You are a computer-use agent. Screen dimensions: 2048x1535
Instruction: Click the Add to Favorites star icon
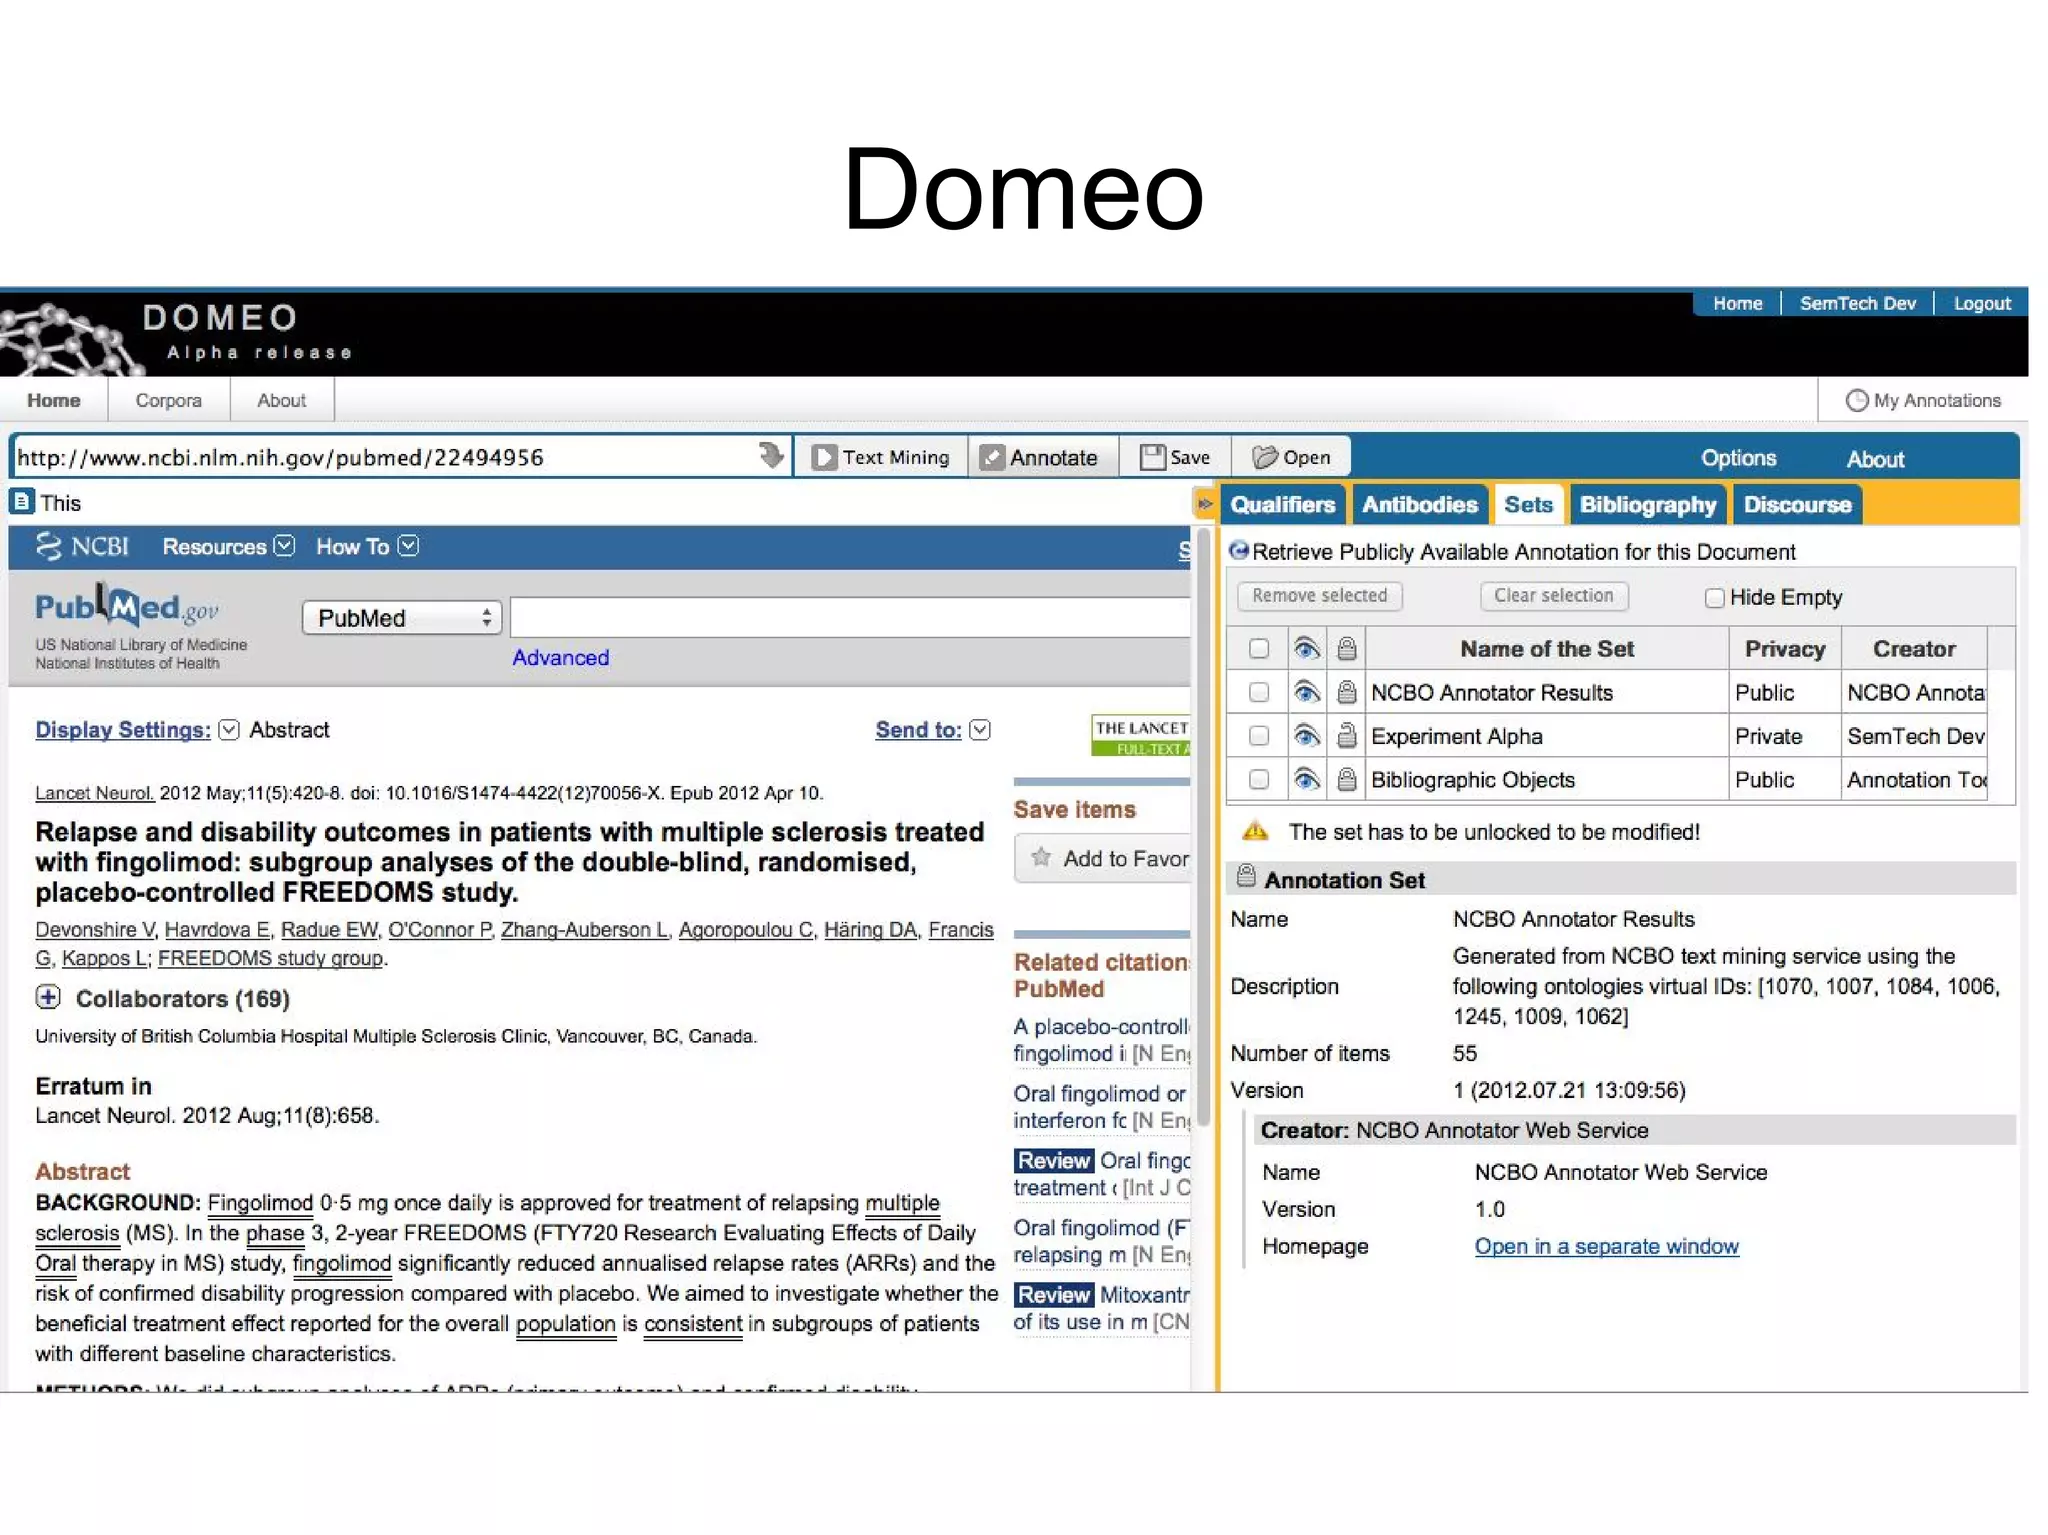pos(1041,857)
